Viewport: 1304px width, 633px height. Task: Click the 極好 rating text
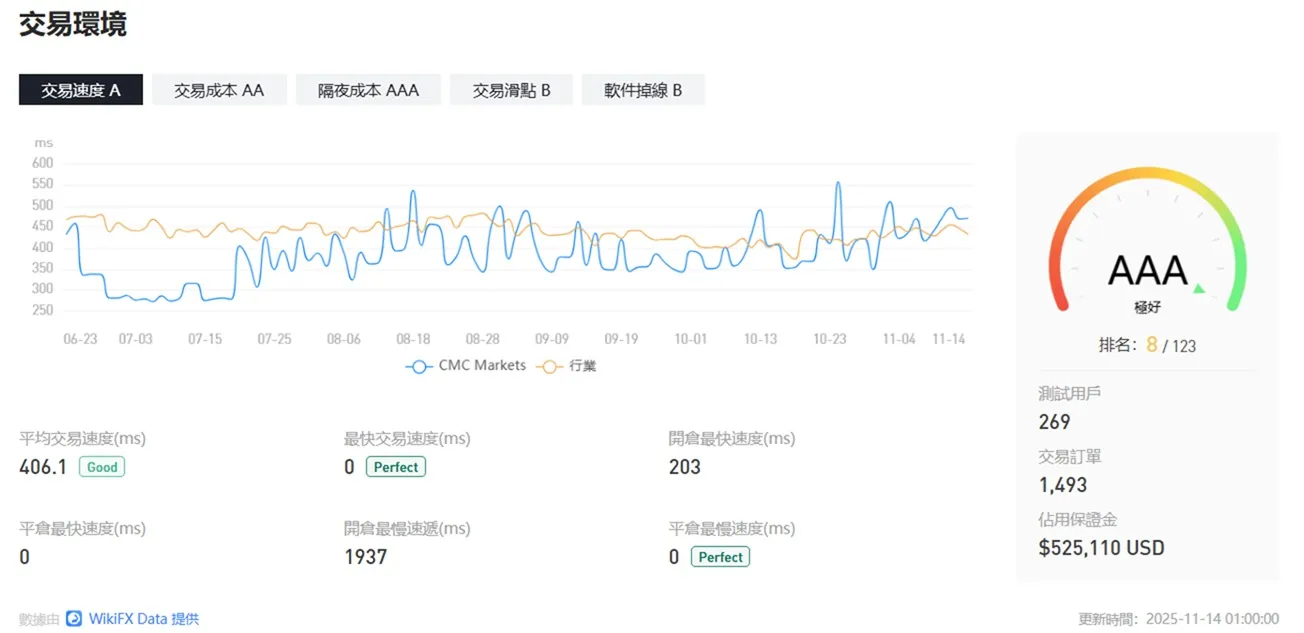1147,309
